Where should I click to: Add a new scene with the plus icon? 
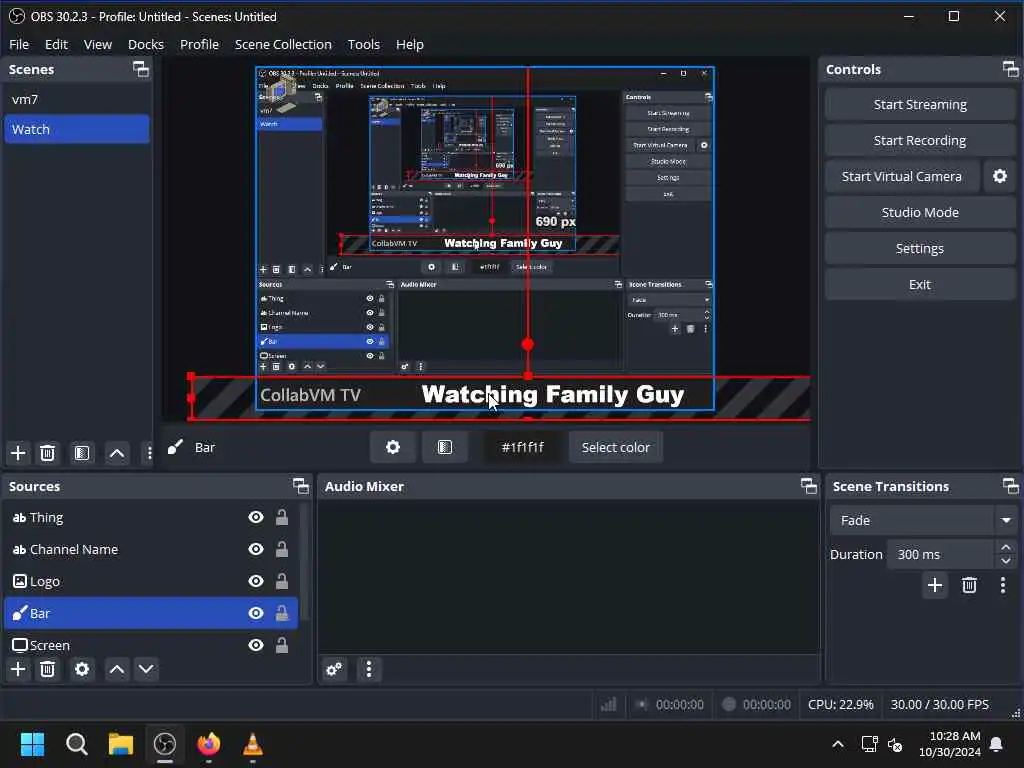(x=18, y=453)
